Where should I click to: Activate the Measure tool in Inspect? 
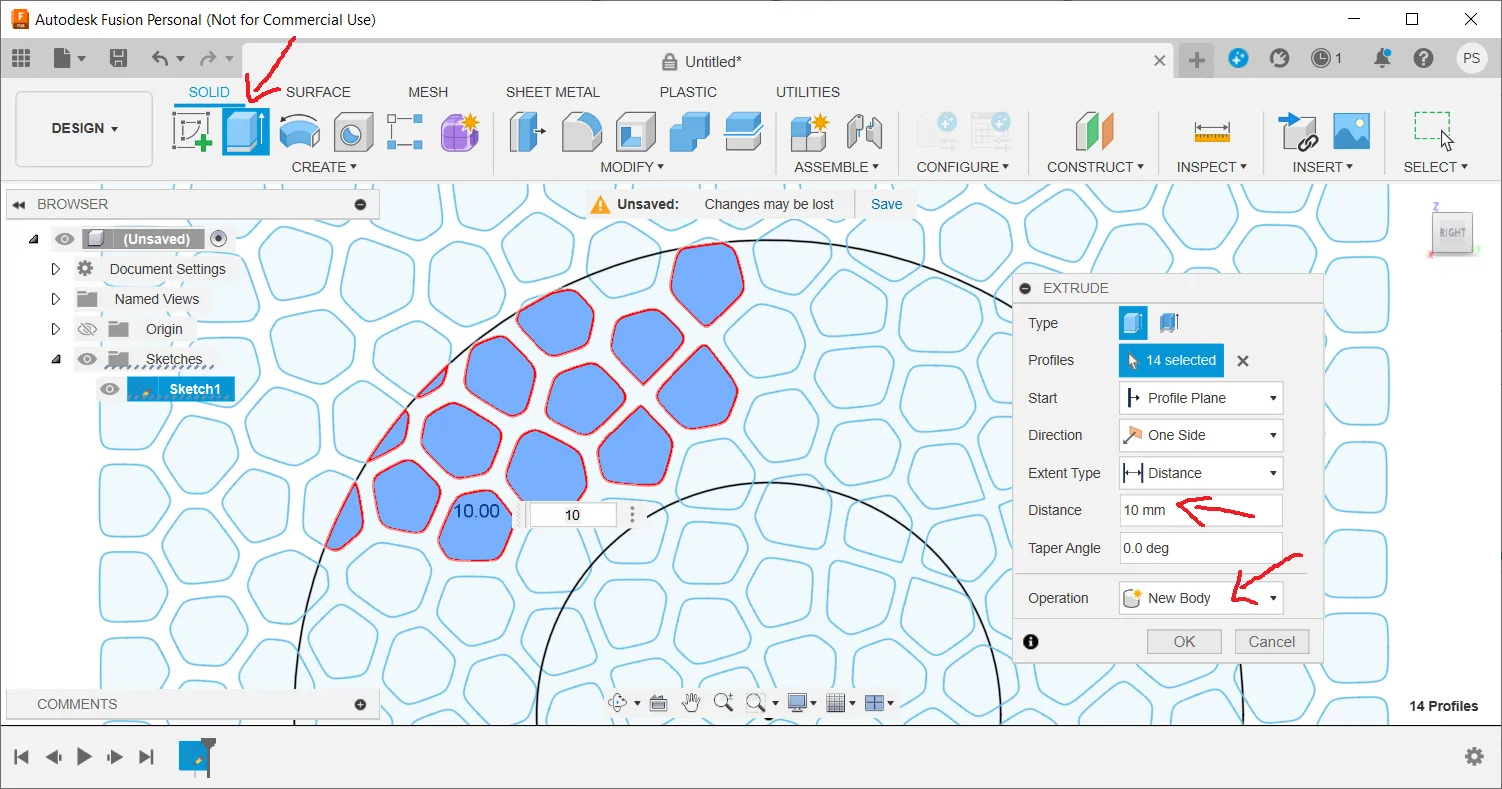[x=1212, y=132]
